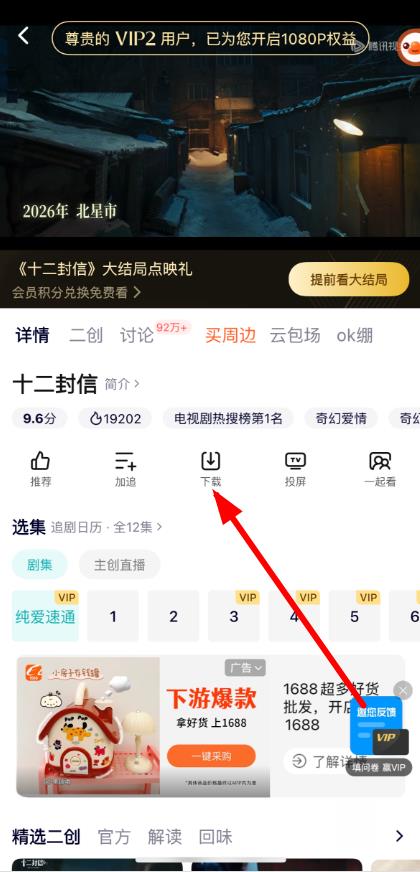Expand 精选二创 section with right chevron
The width and height of the screenshot is (420, 872).
(x=399, y=836)
